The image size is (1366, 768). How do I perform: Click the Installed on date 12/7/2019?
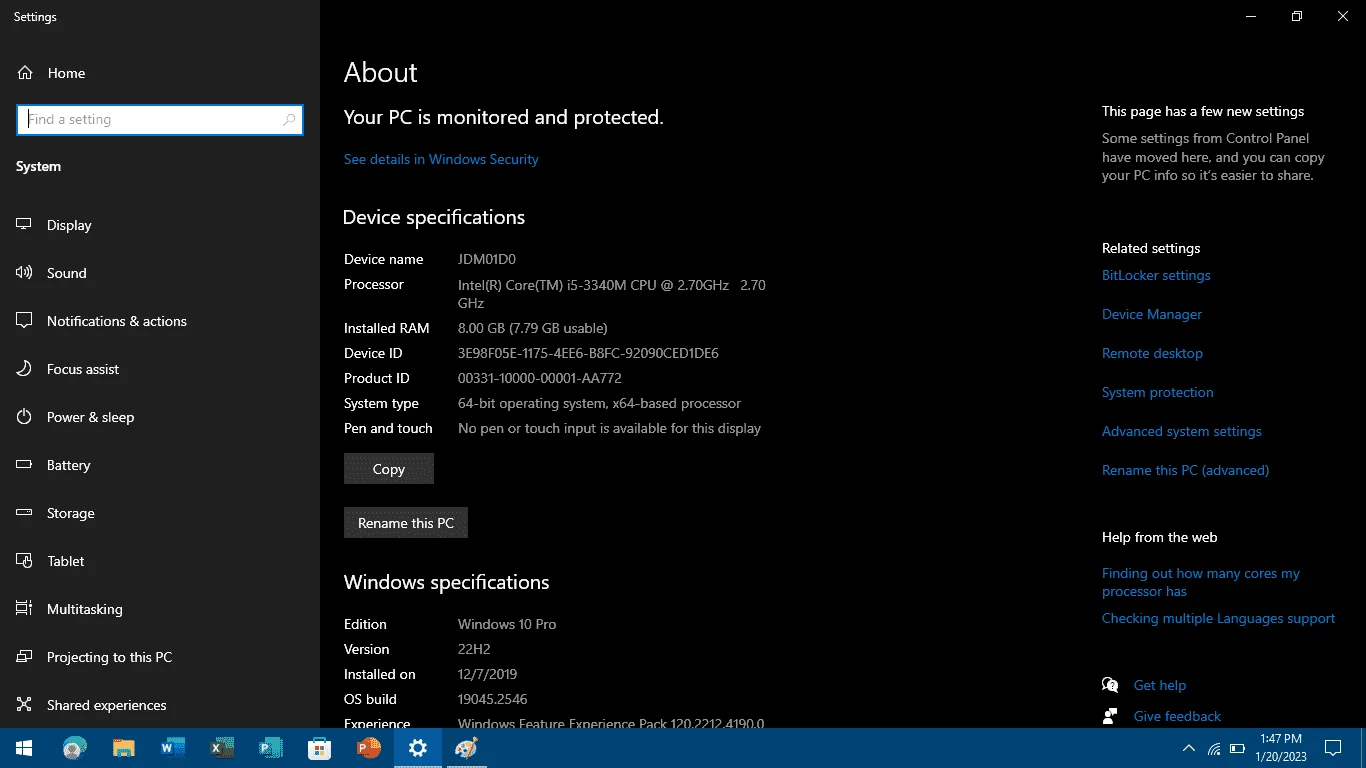(x=488, y=674)
